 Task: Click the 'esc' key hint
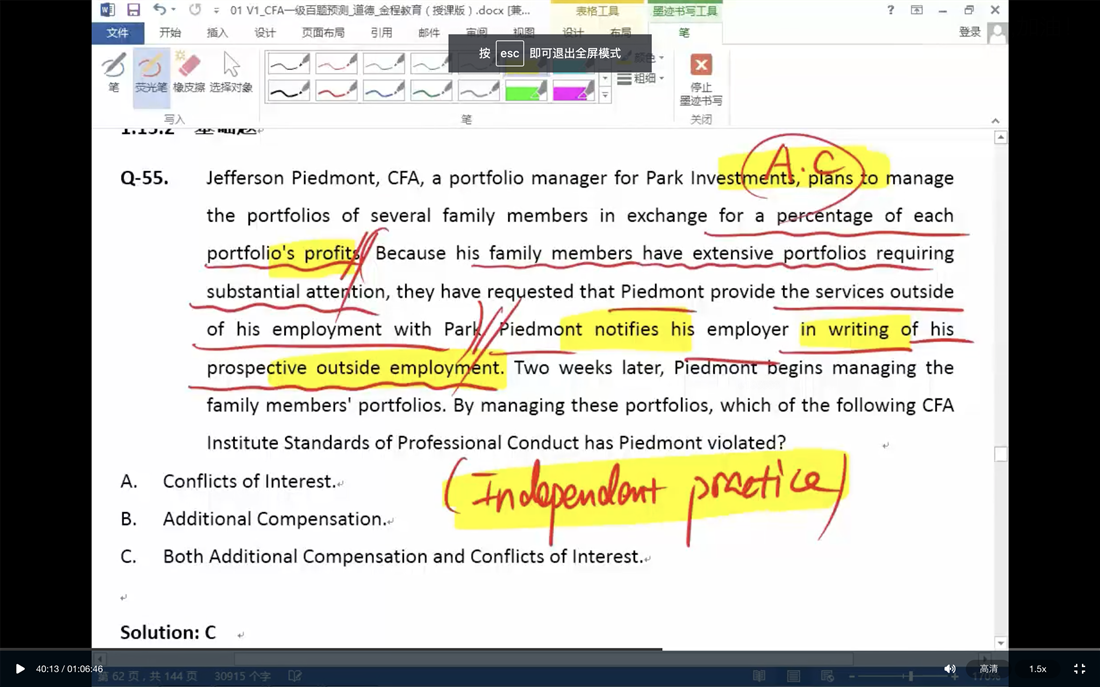[x=509, y=53]
